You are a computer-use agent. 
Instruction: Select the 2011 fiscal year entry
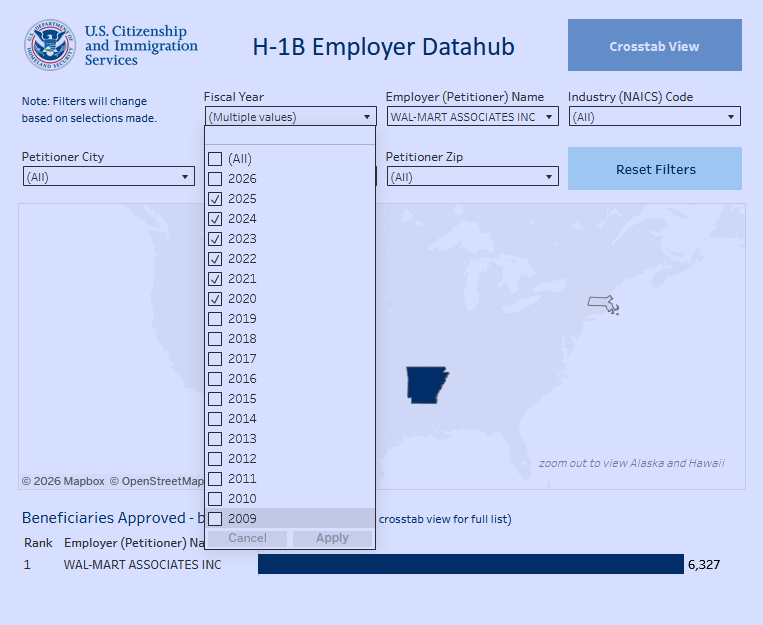tap(215, 478)
